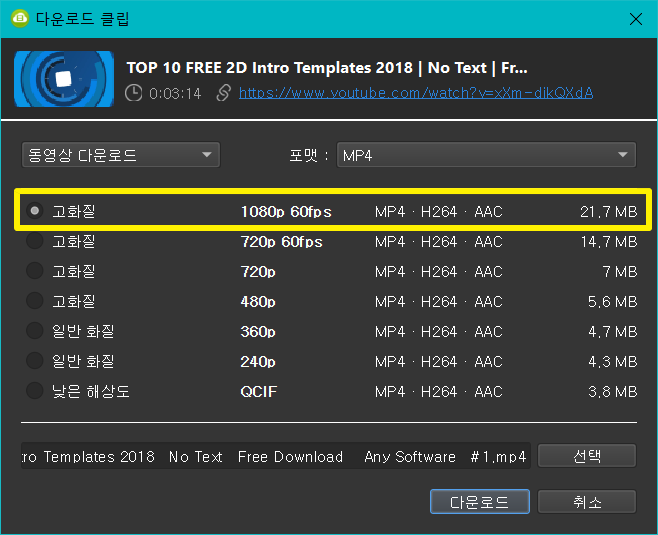The width and height of the screenshot is (658, 535).
Task: Select the 240p radio button
Action: point(35,360)
